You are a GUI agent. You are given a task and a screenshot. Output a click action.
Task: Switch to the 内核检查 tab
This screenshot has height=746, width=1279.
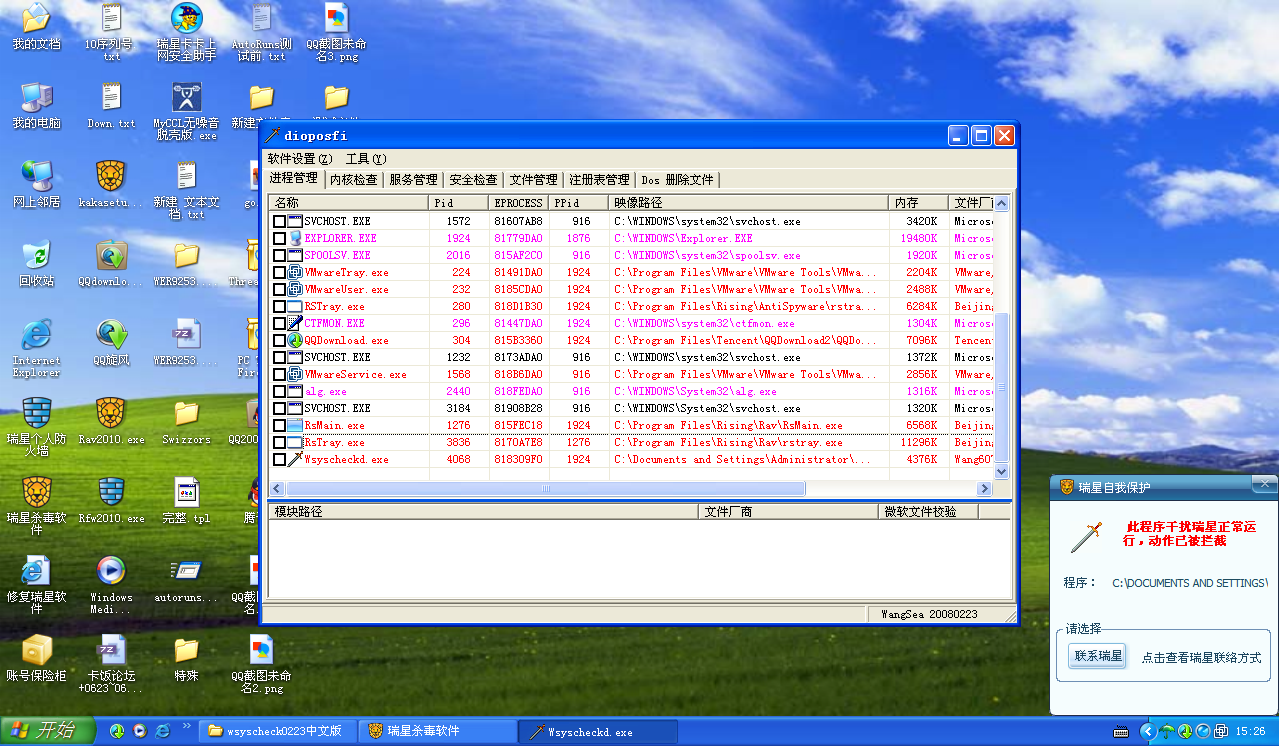coord(354,180)
